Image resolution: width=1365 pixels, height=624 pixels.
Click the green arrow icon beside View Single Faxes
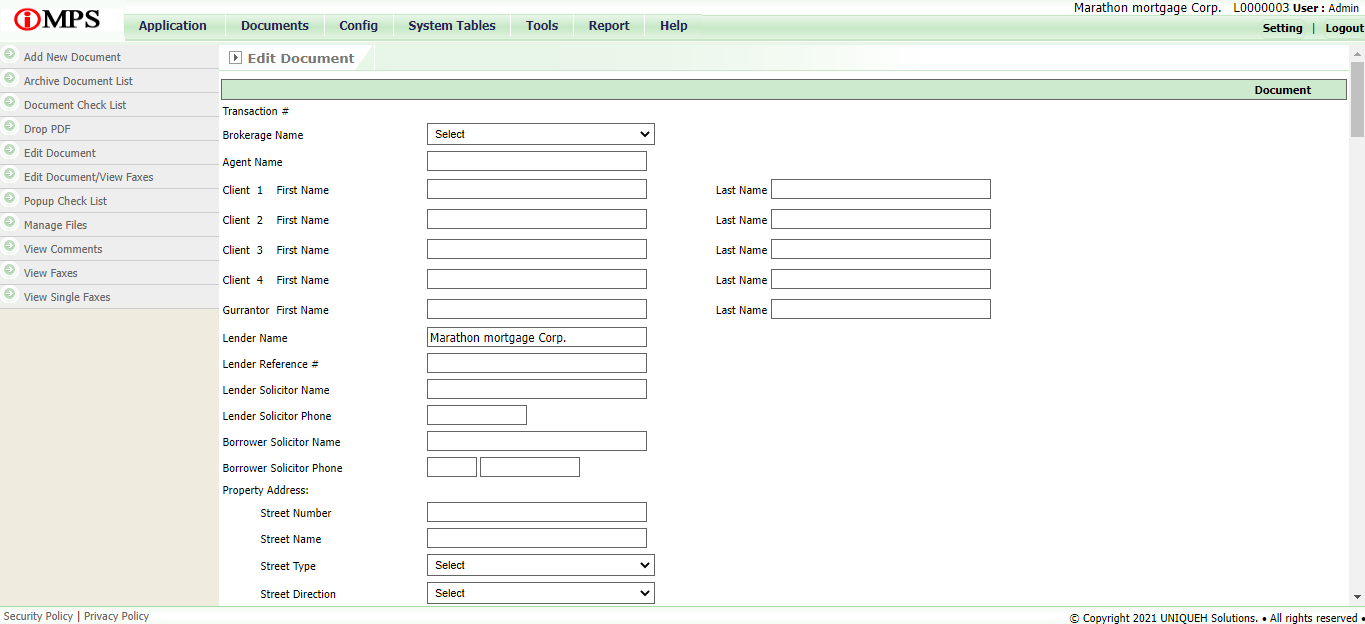pos(10,295)
